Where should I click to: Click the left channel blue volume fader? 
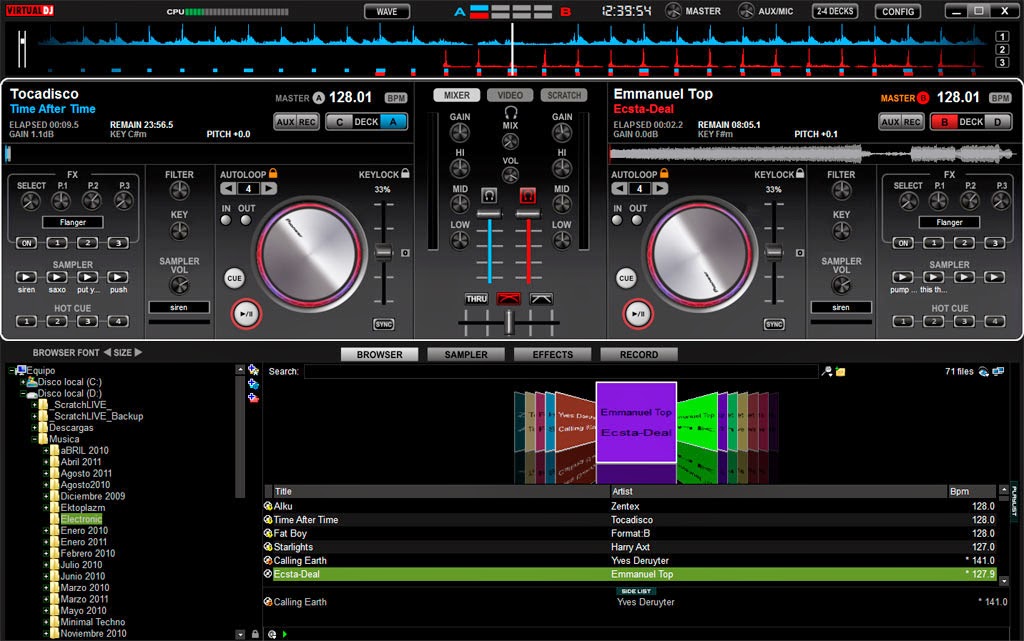(x=488, y=214)
